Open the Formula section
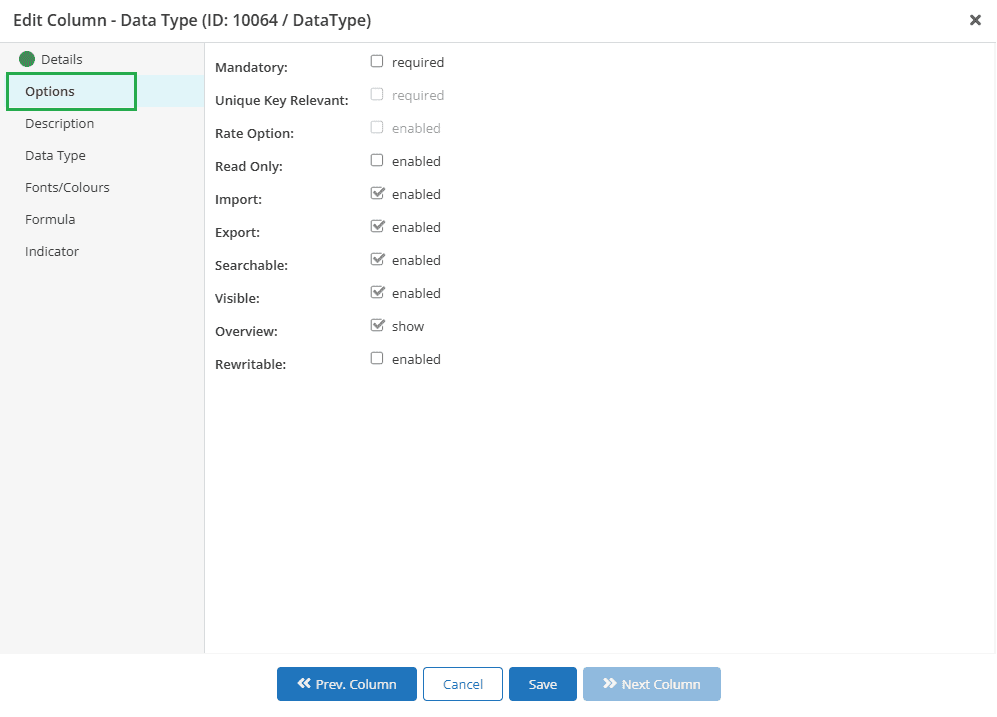997x717 pixels. tap(50, 219)
